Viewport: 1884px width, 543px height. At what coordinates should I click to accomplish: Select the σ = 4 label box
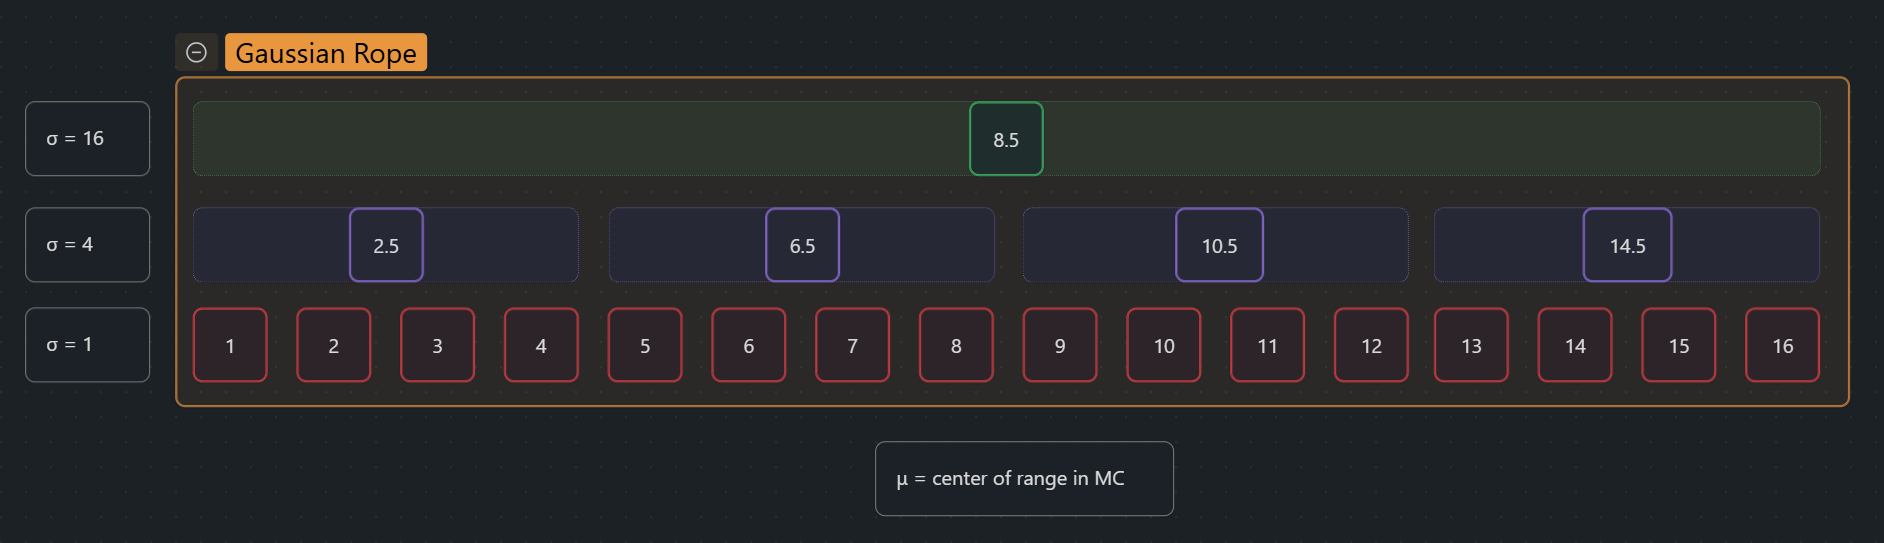[88, 245]
